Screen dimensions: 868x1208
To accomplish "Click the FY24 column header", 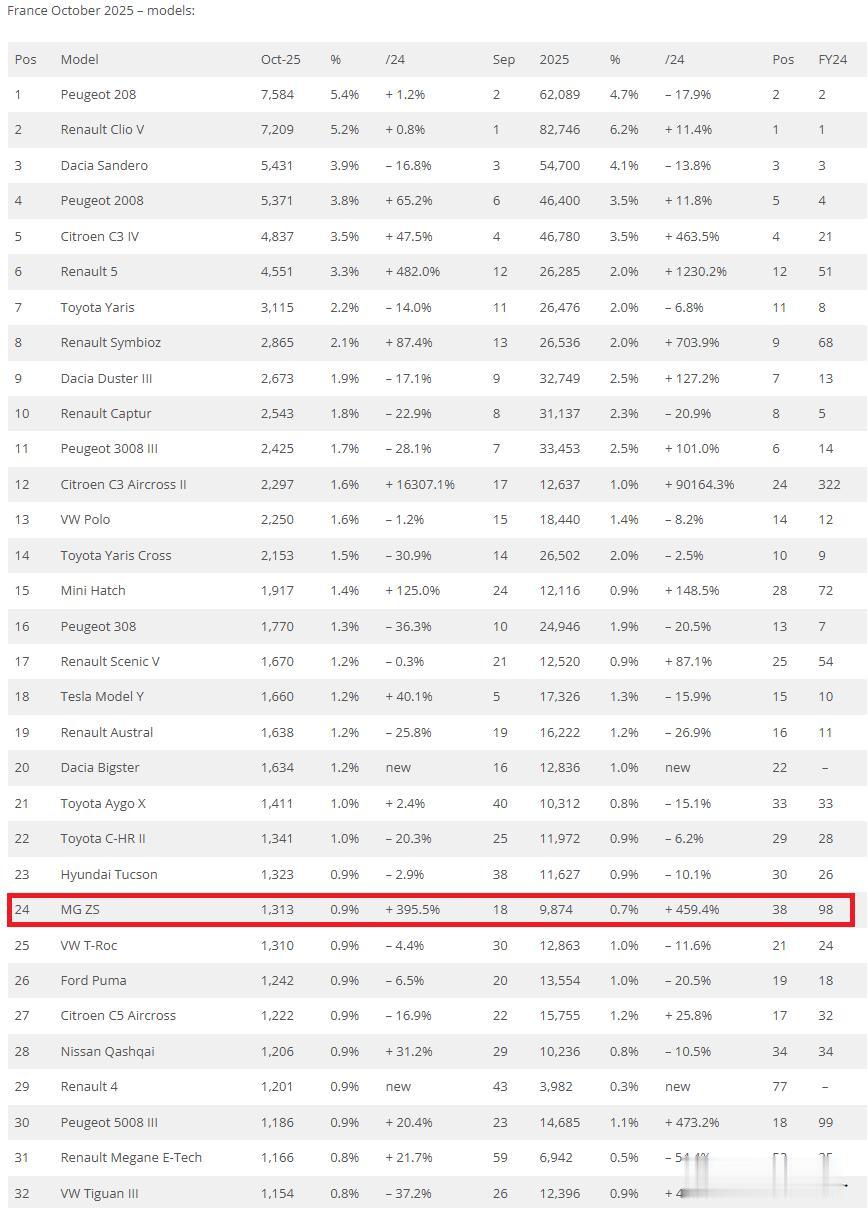I will 832,59.
